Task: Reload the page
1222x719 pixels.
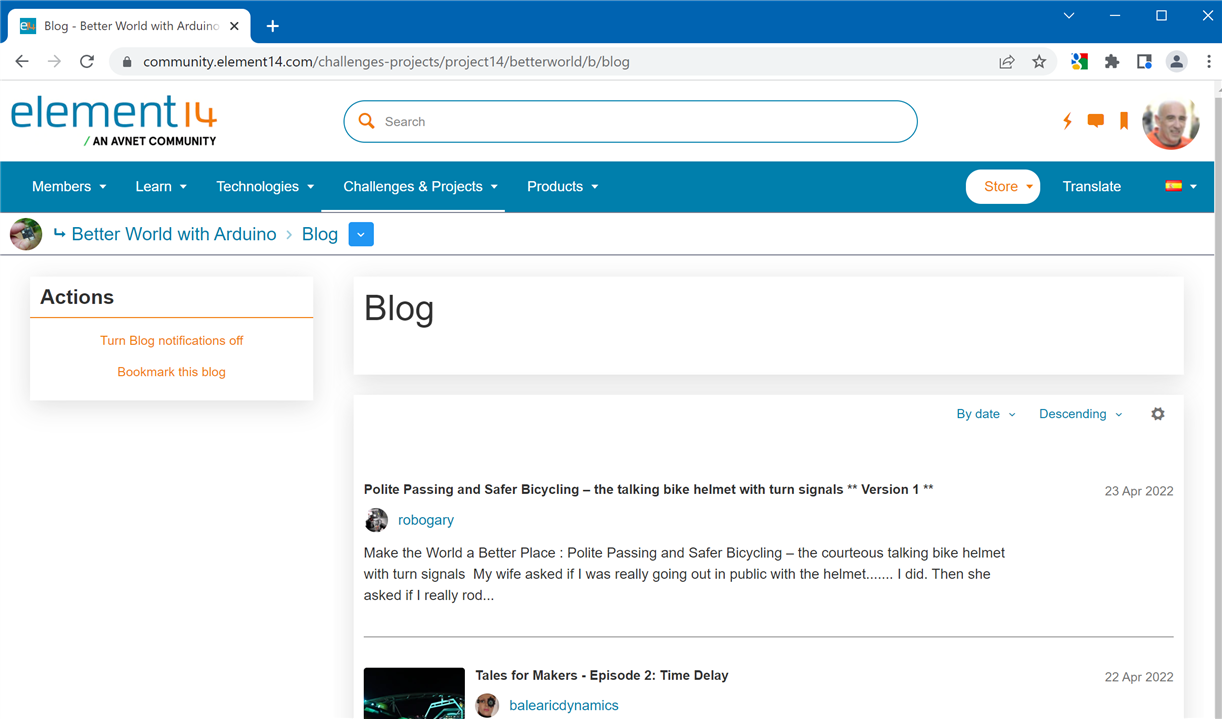Action: coord(87,62)
